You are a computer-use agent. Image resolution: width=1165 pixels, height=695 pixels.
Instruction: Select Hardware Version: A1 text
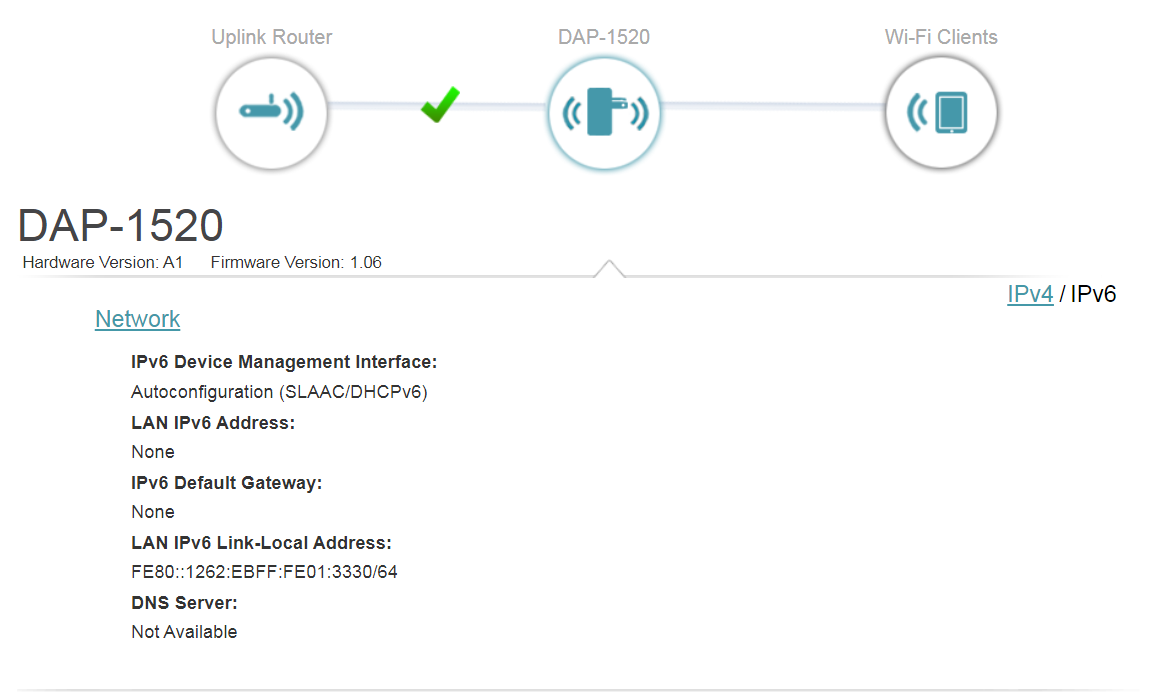103,262
